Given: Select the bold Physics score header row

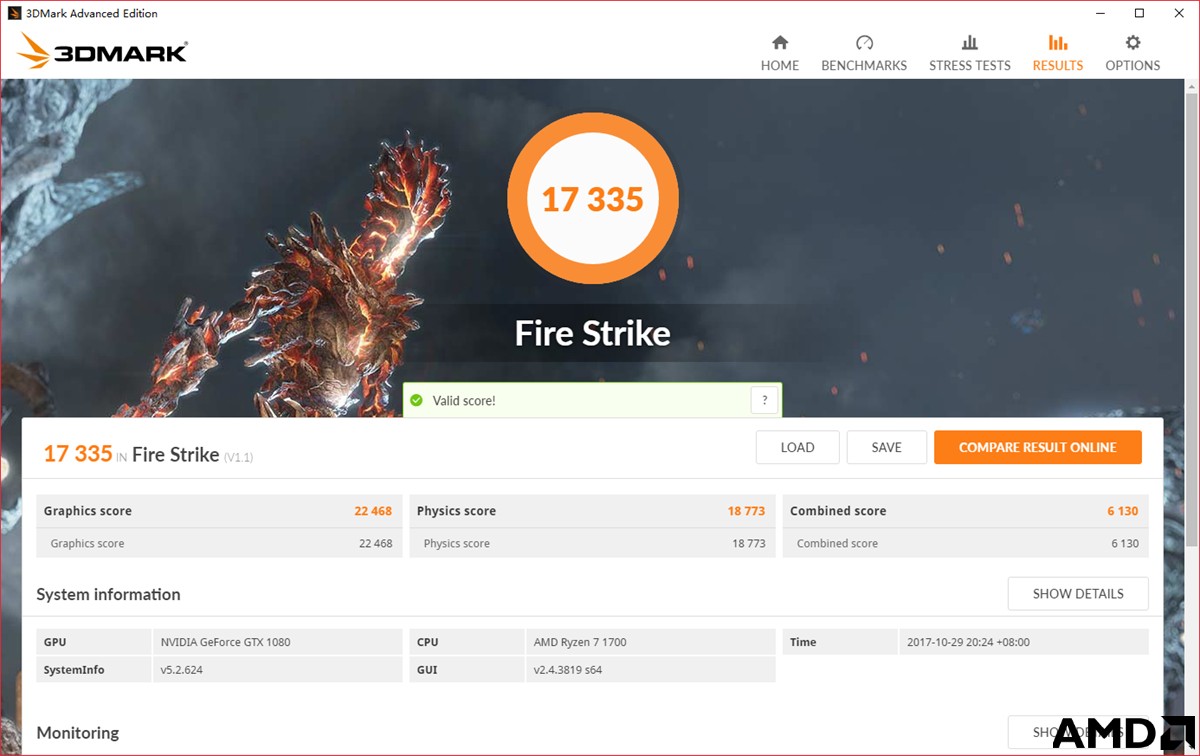Looking at the screenshot, I should pyautogui.click(x=593, y=511).
